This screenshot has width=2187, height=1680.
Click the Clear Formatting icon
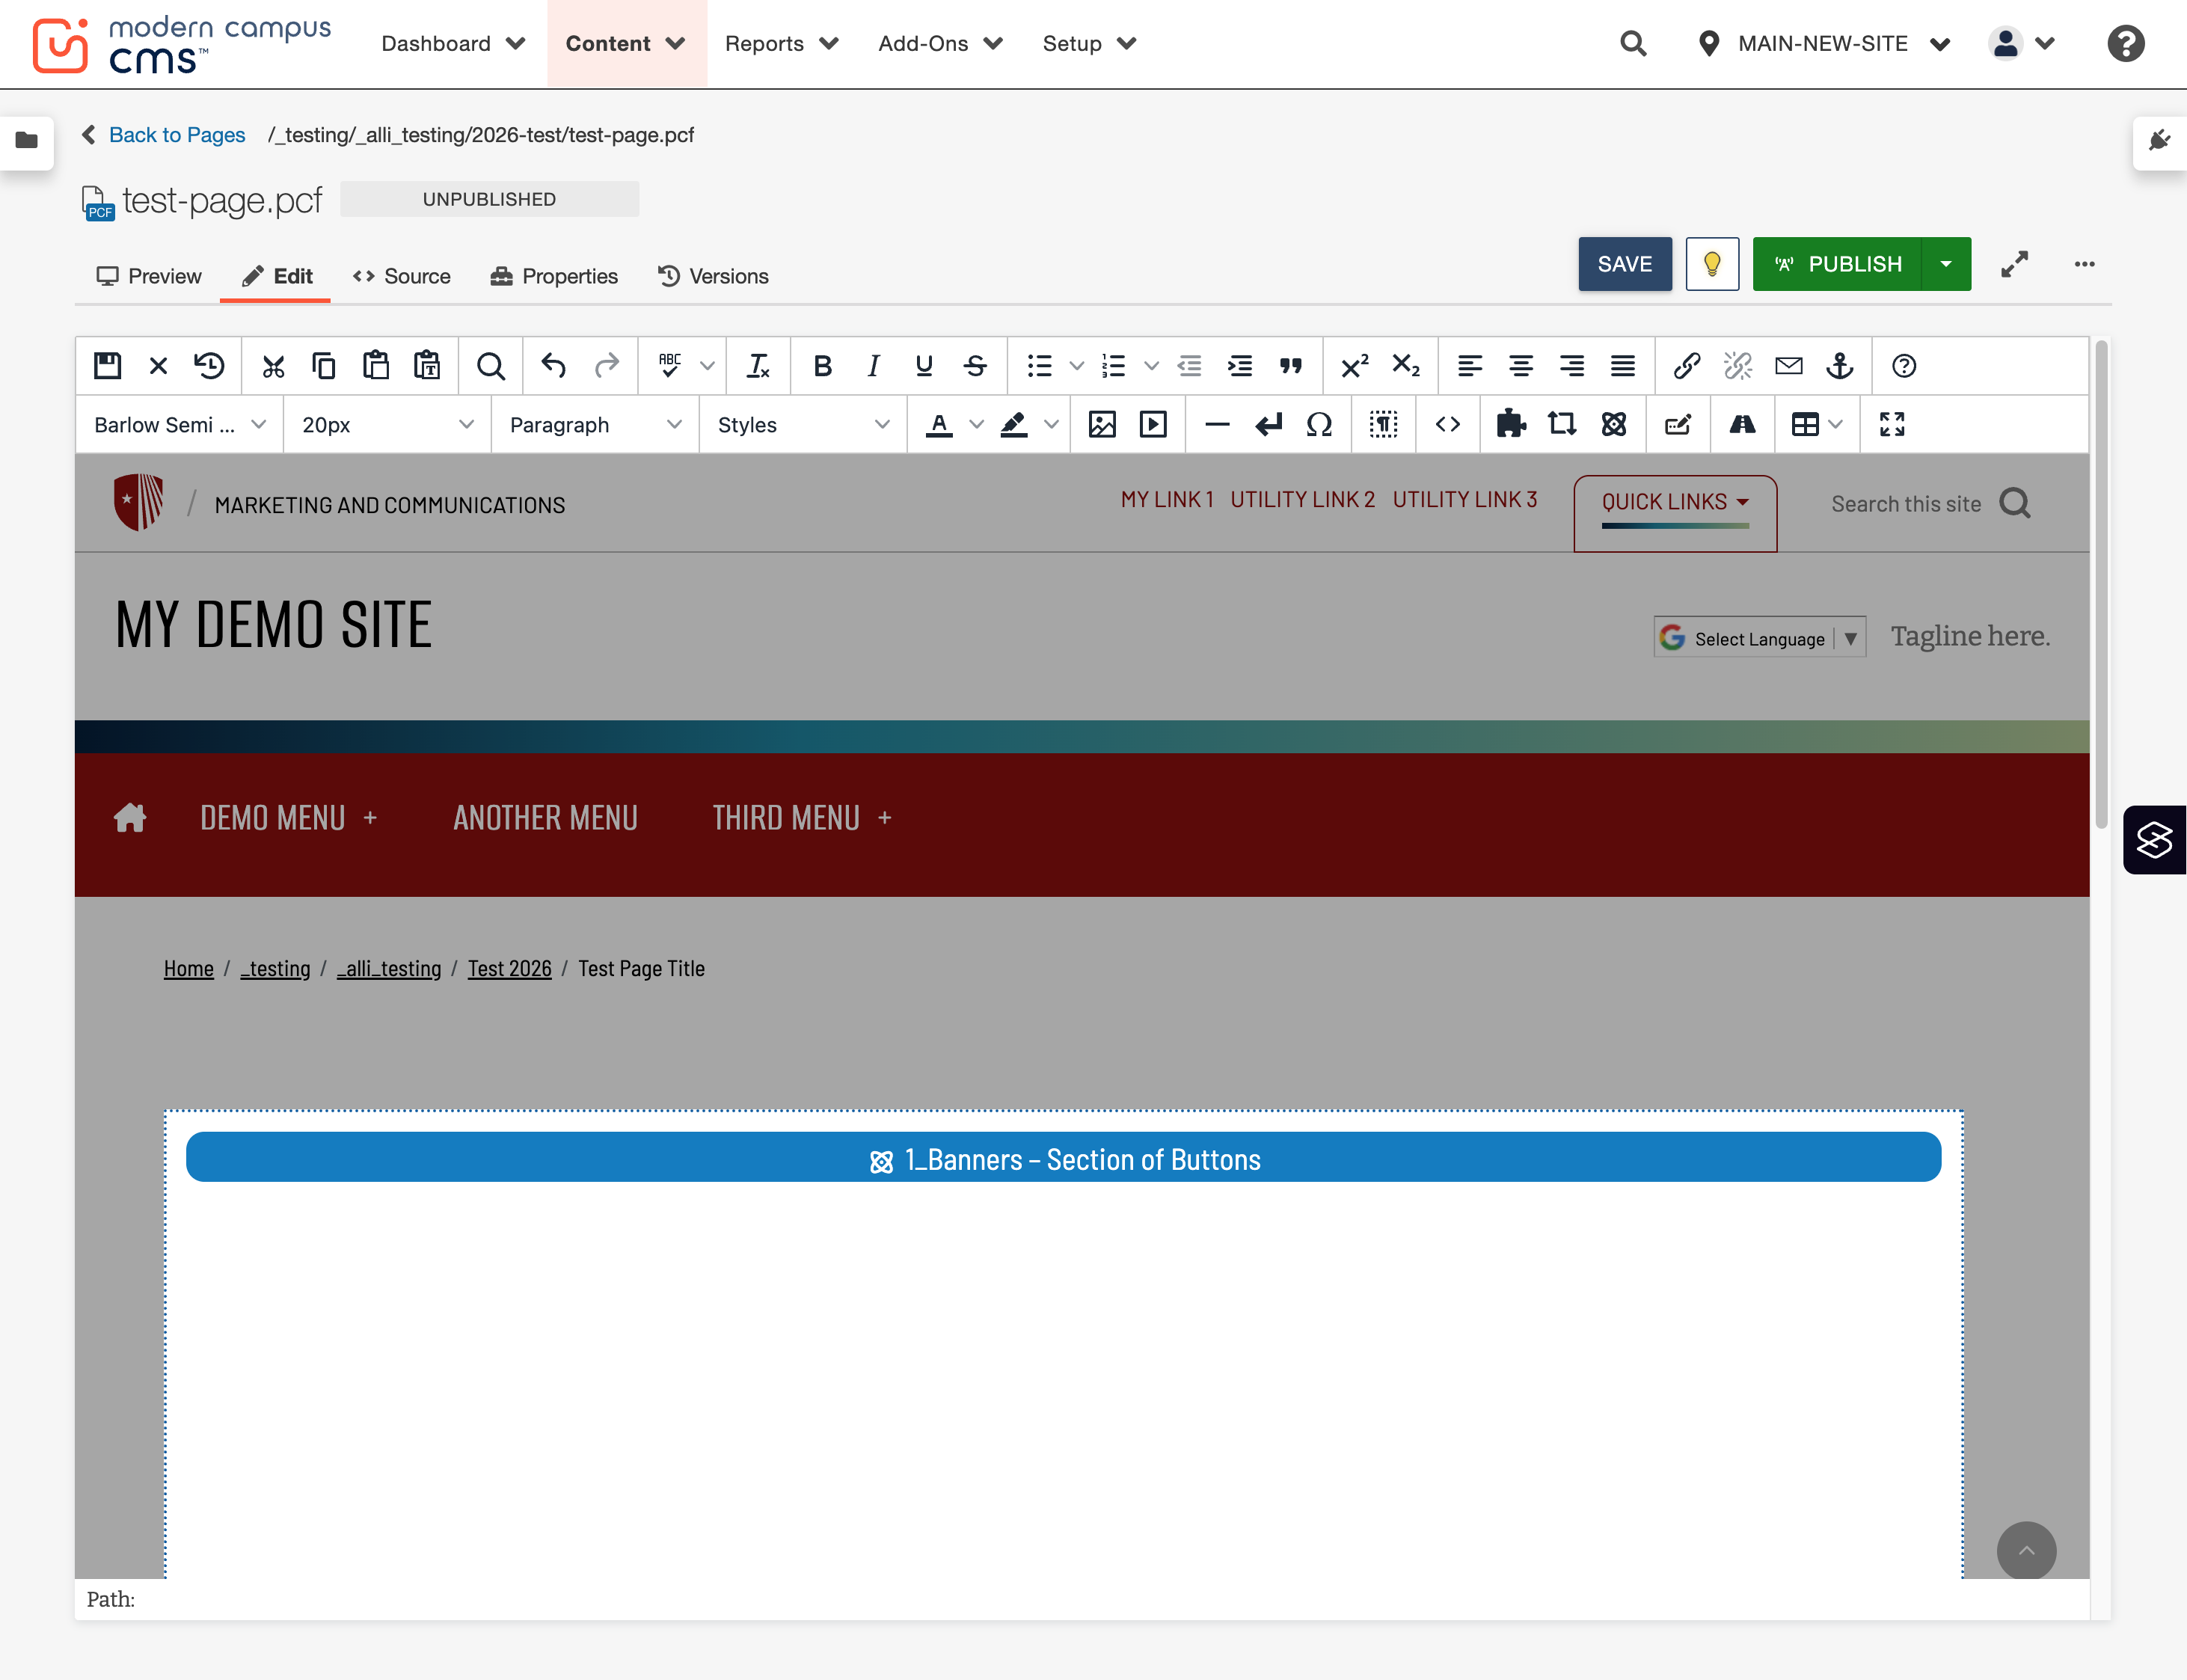coord(758,366)
